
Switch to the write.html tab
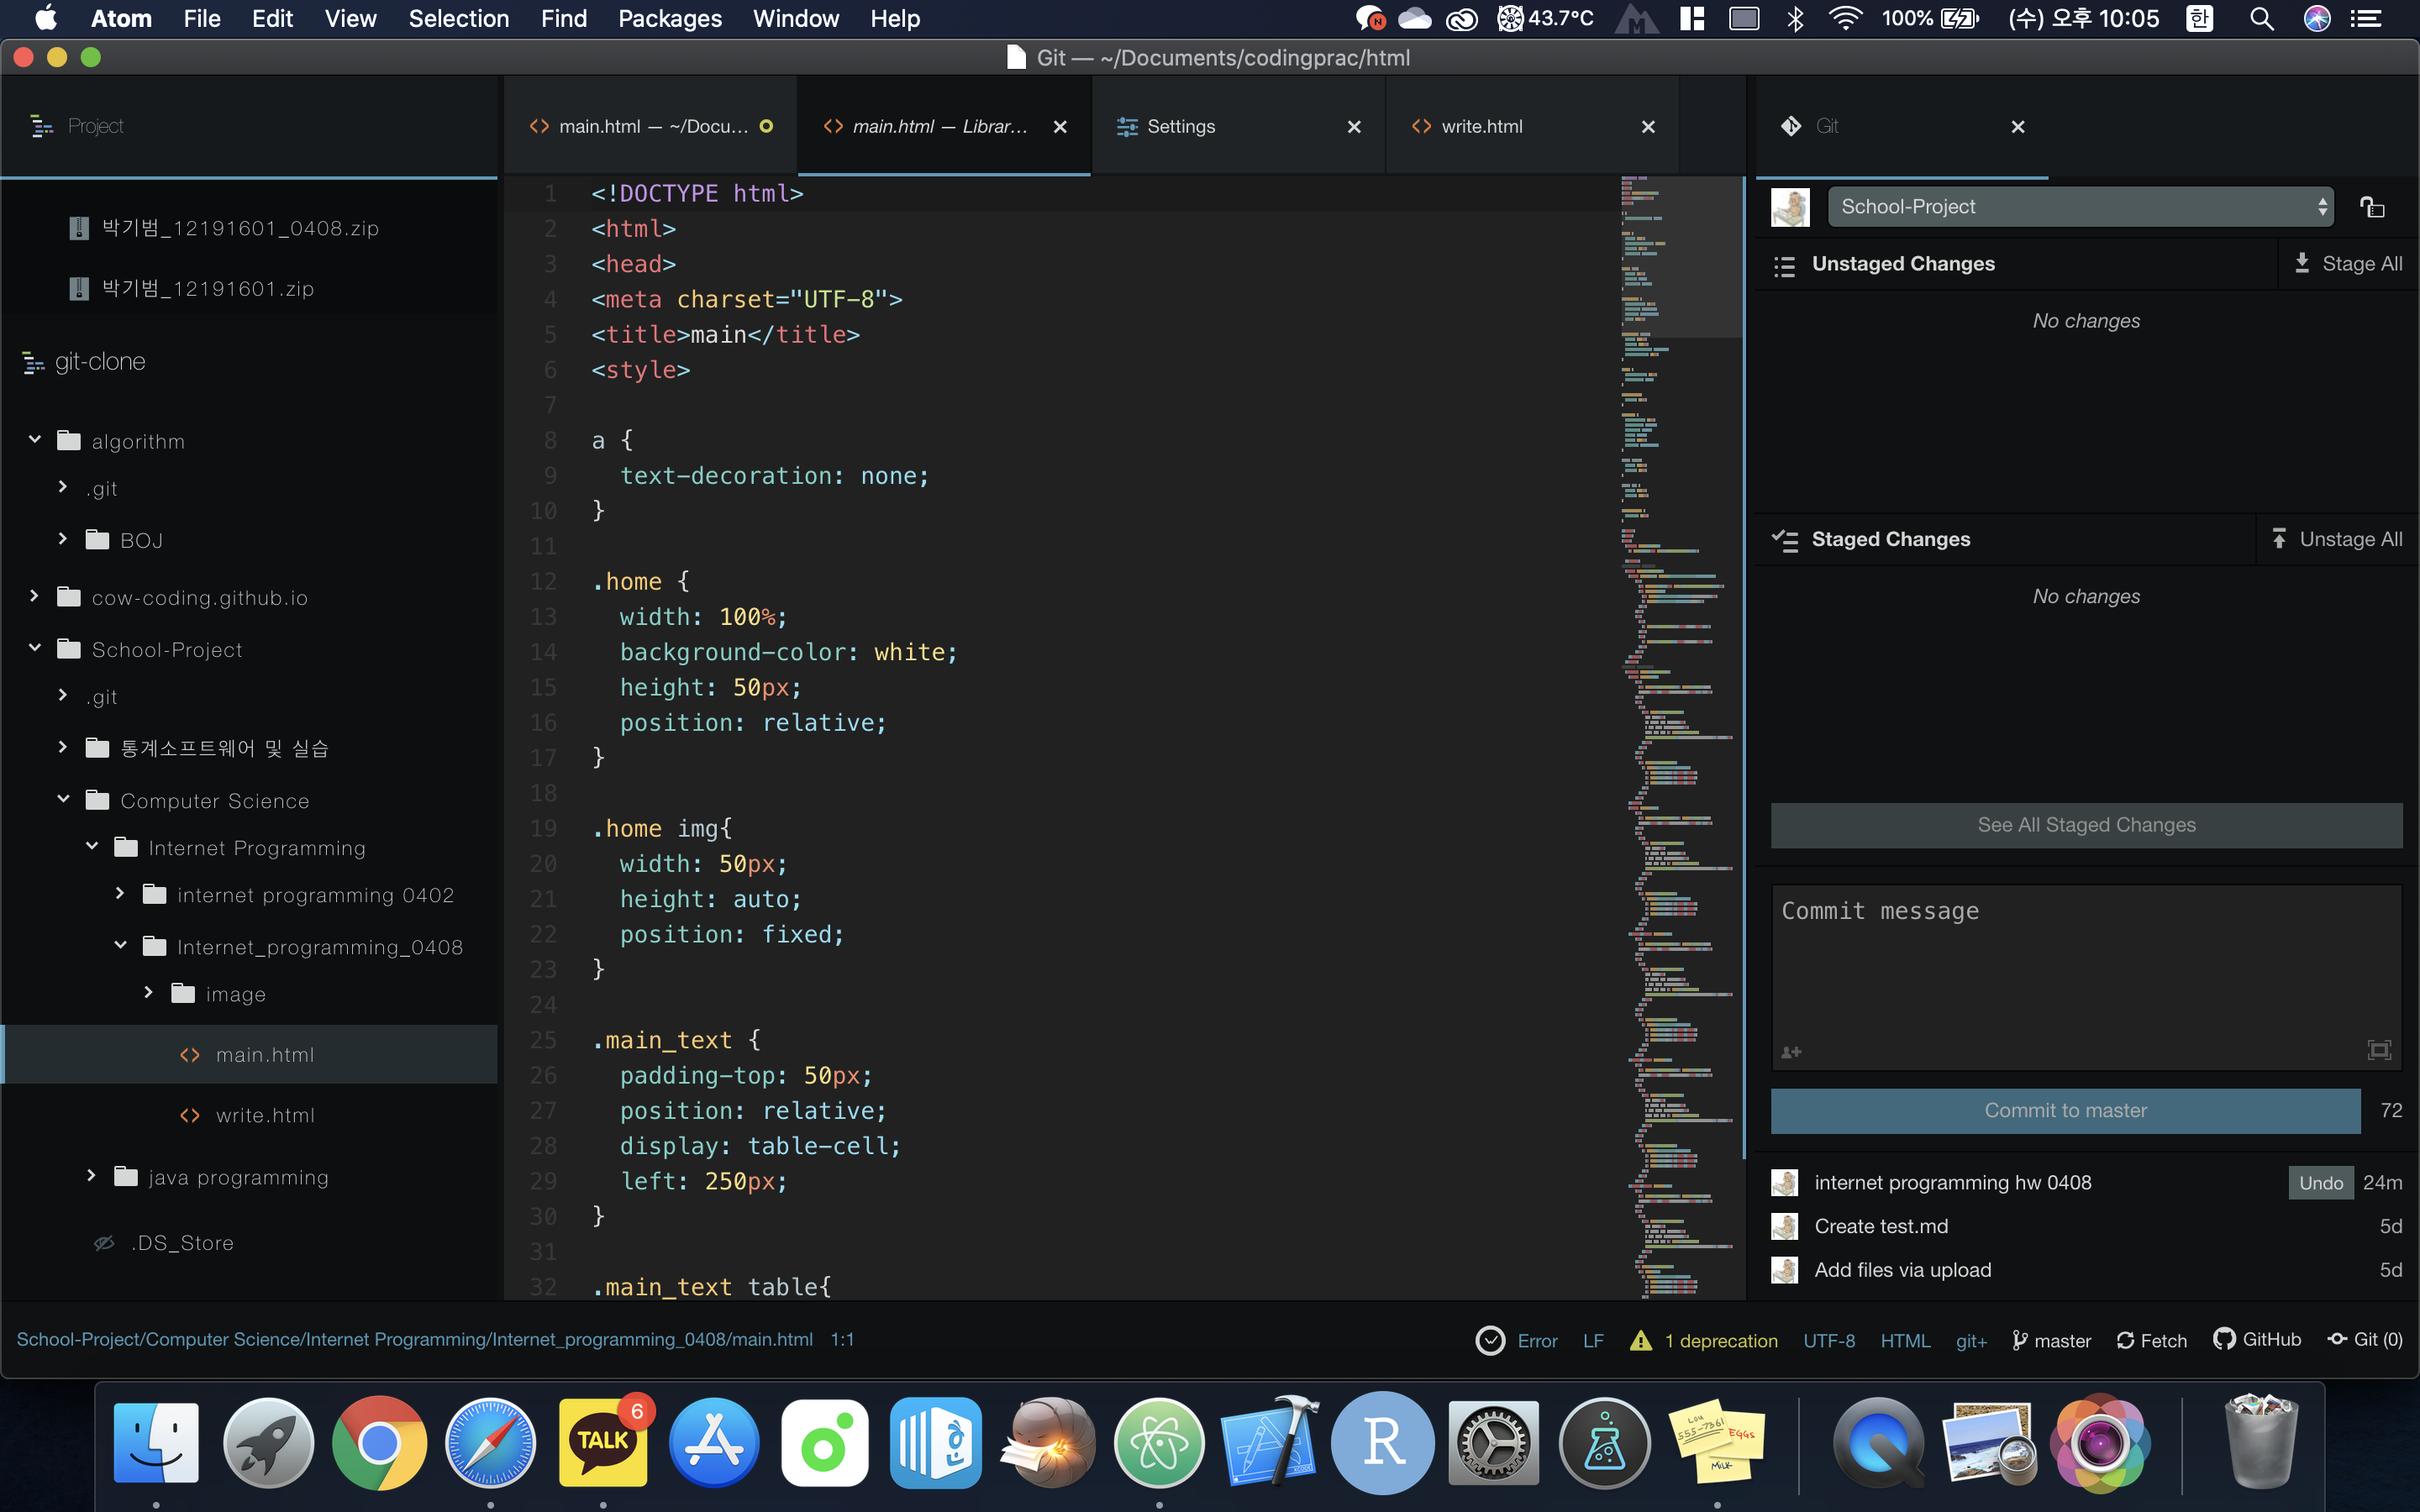[1481, 126]
